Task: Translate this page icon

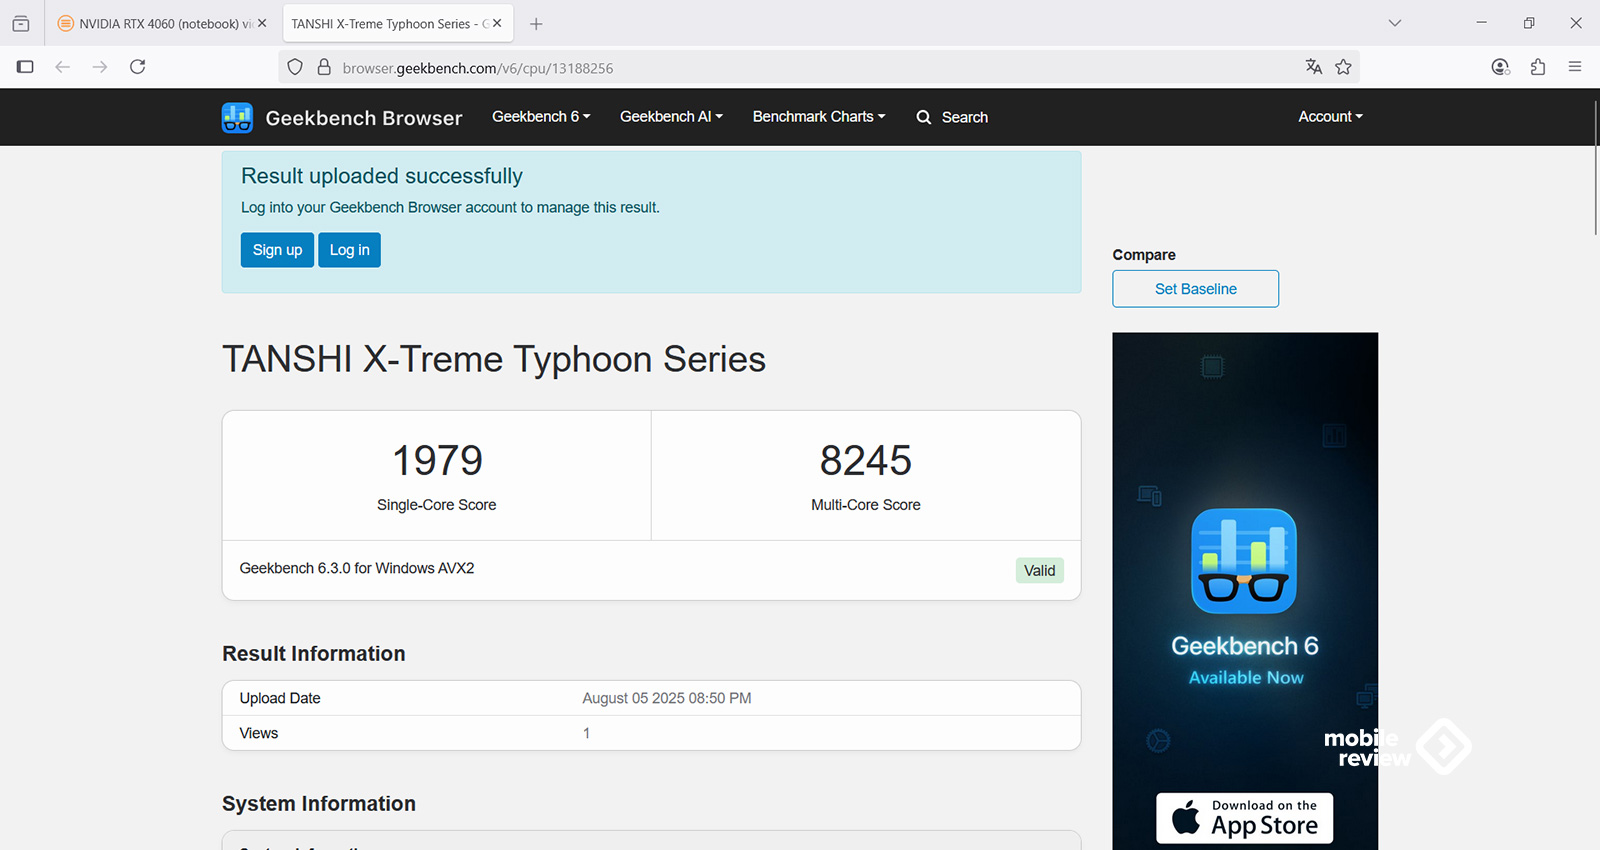Action: pos(1314,67)
